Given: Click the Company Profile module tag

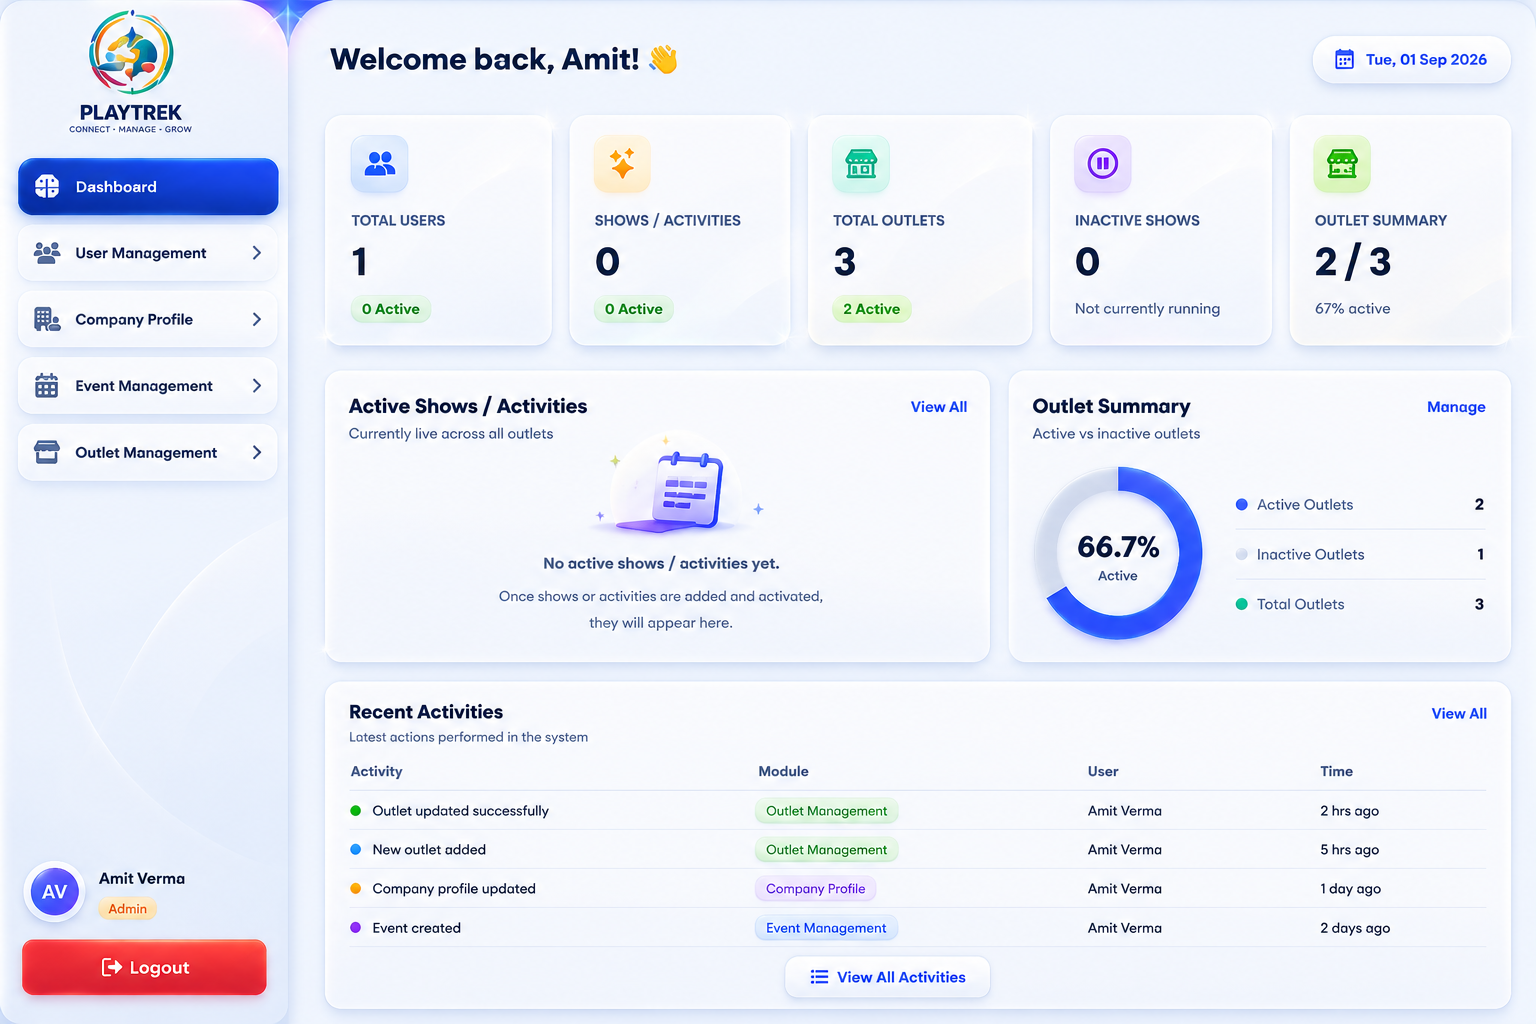Looking at the screenshot, I should [x=815, y=888].
